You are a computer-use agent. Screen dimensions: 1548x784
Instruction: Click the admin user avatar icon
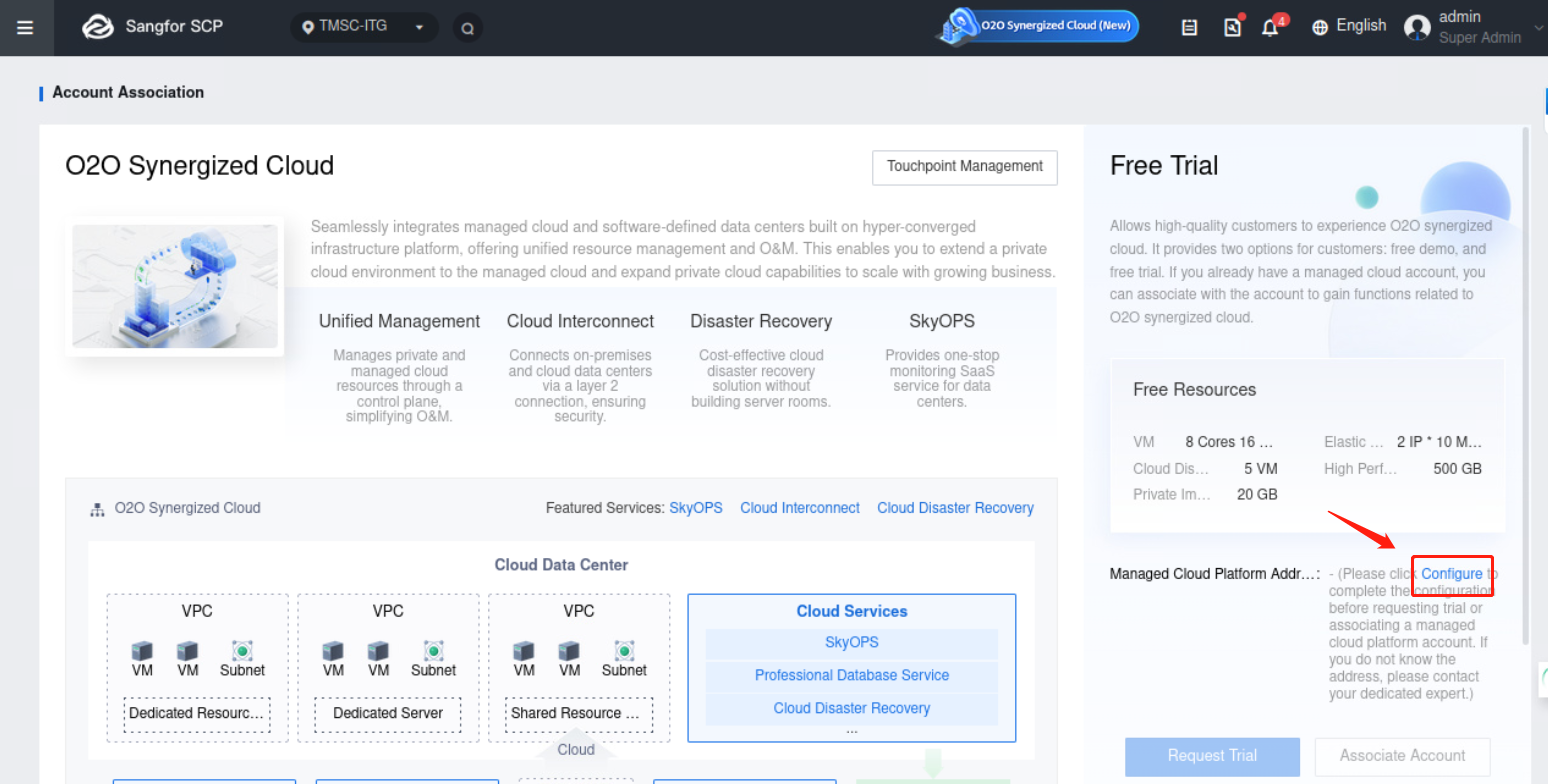pyautogui.click(x=1417, y=27)
